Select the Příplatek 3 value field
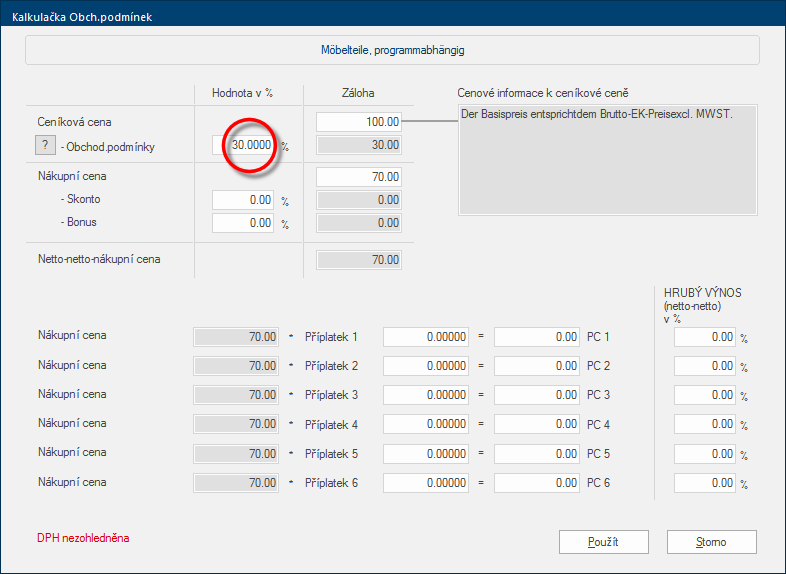This screenshot has height=574, width=786. (x=426, y=395)
